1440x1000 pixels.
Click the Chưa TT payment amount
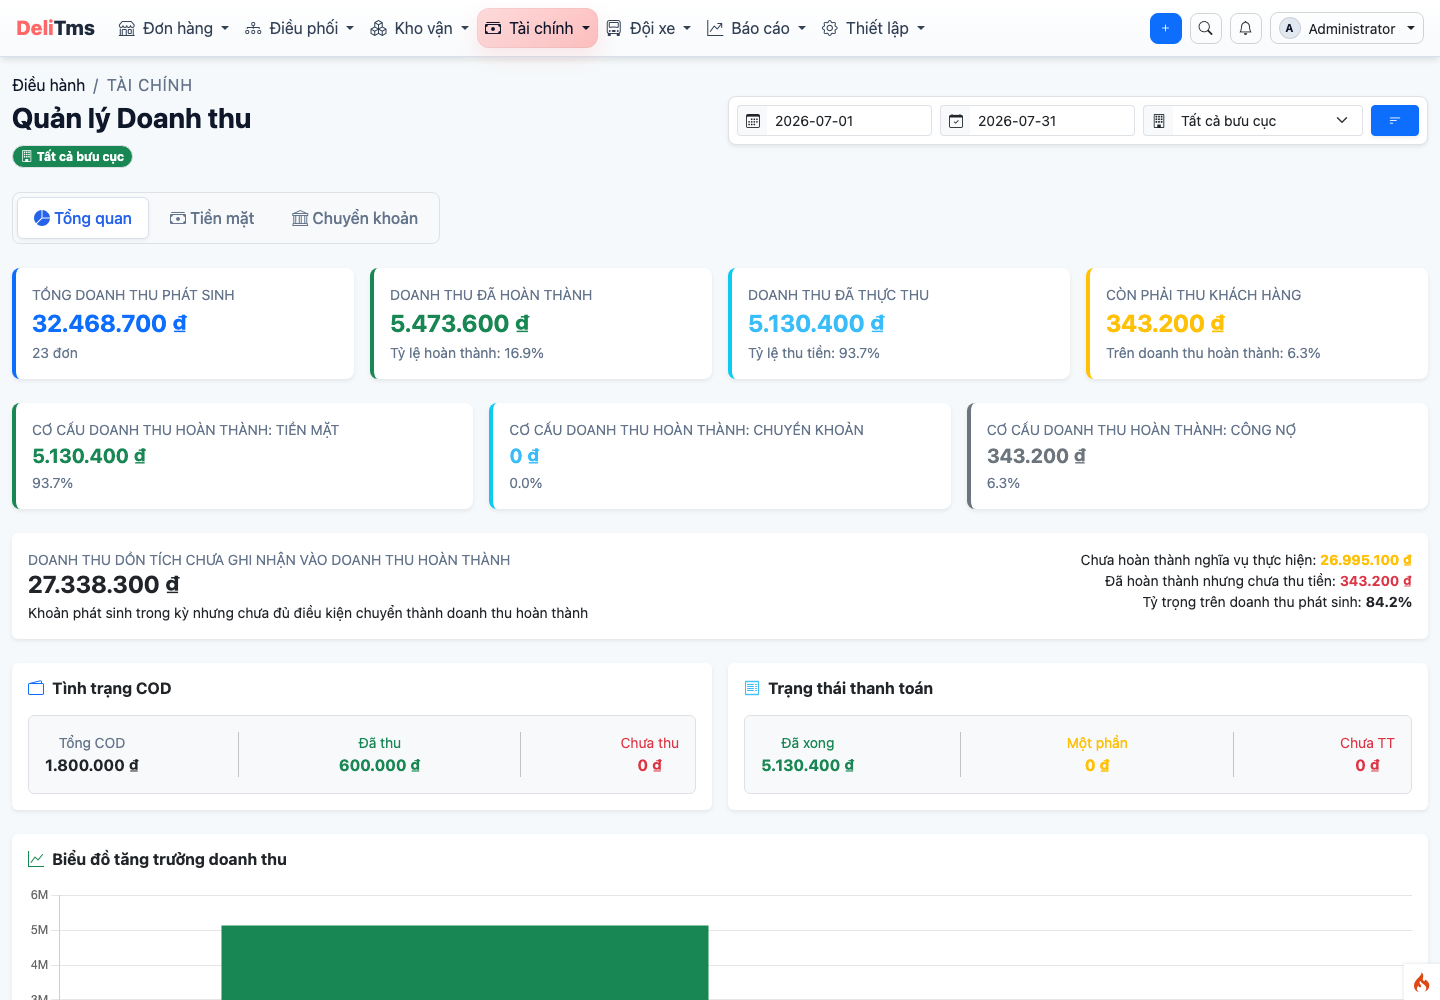1367,766
